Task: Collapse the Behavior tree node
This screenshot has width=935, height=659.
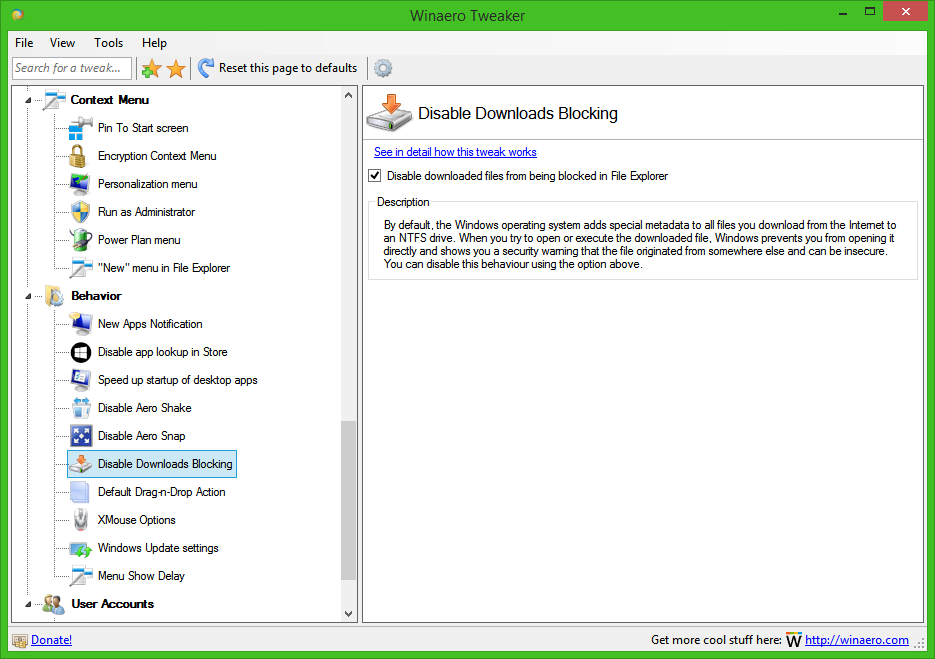Action: pos(28,296)
